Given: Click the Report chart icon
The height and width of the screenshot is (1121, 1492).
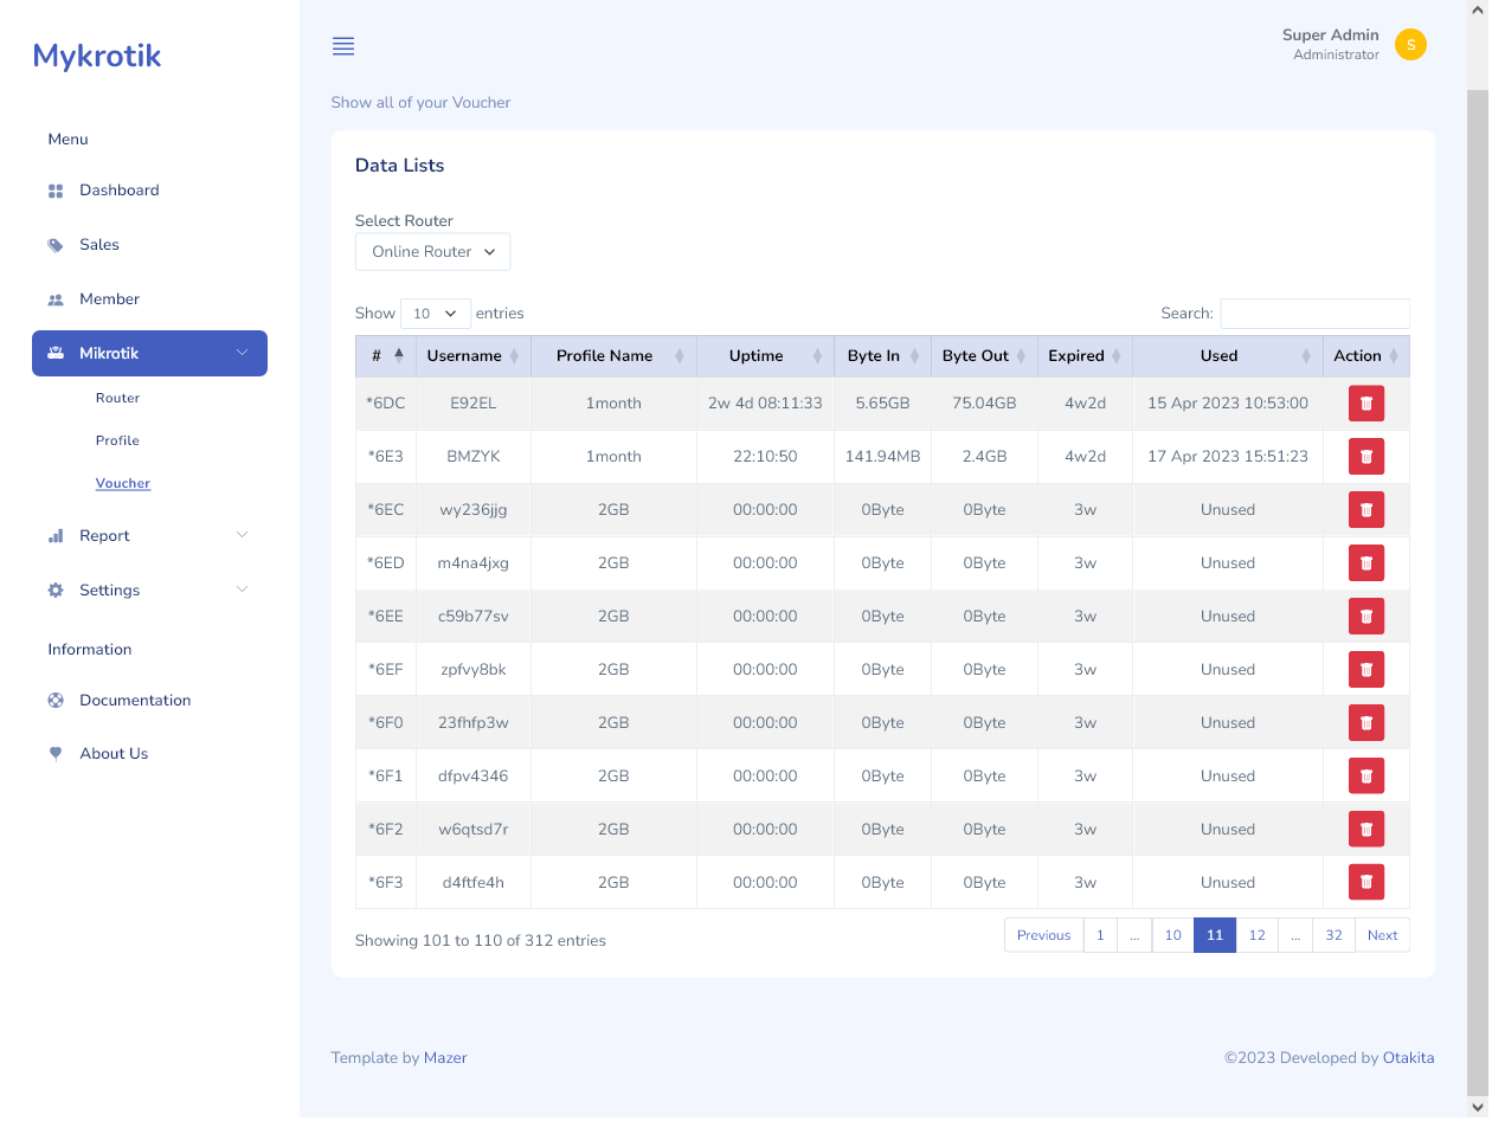Looking at the screenshot, I should (56, 535).
